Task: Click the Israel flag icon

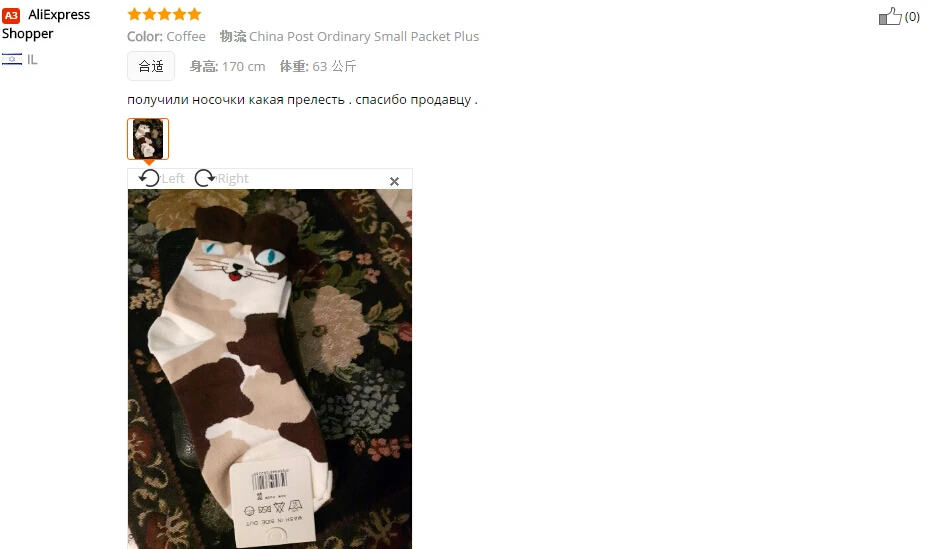Action: 12,59
